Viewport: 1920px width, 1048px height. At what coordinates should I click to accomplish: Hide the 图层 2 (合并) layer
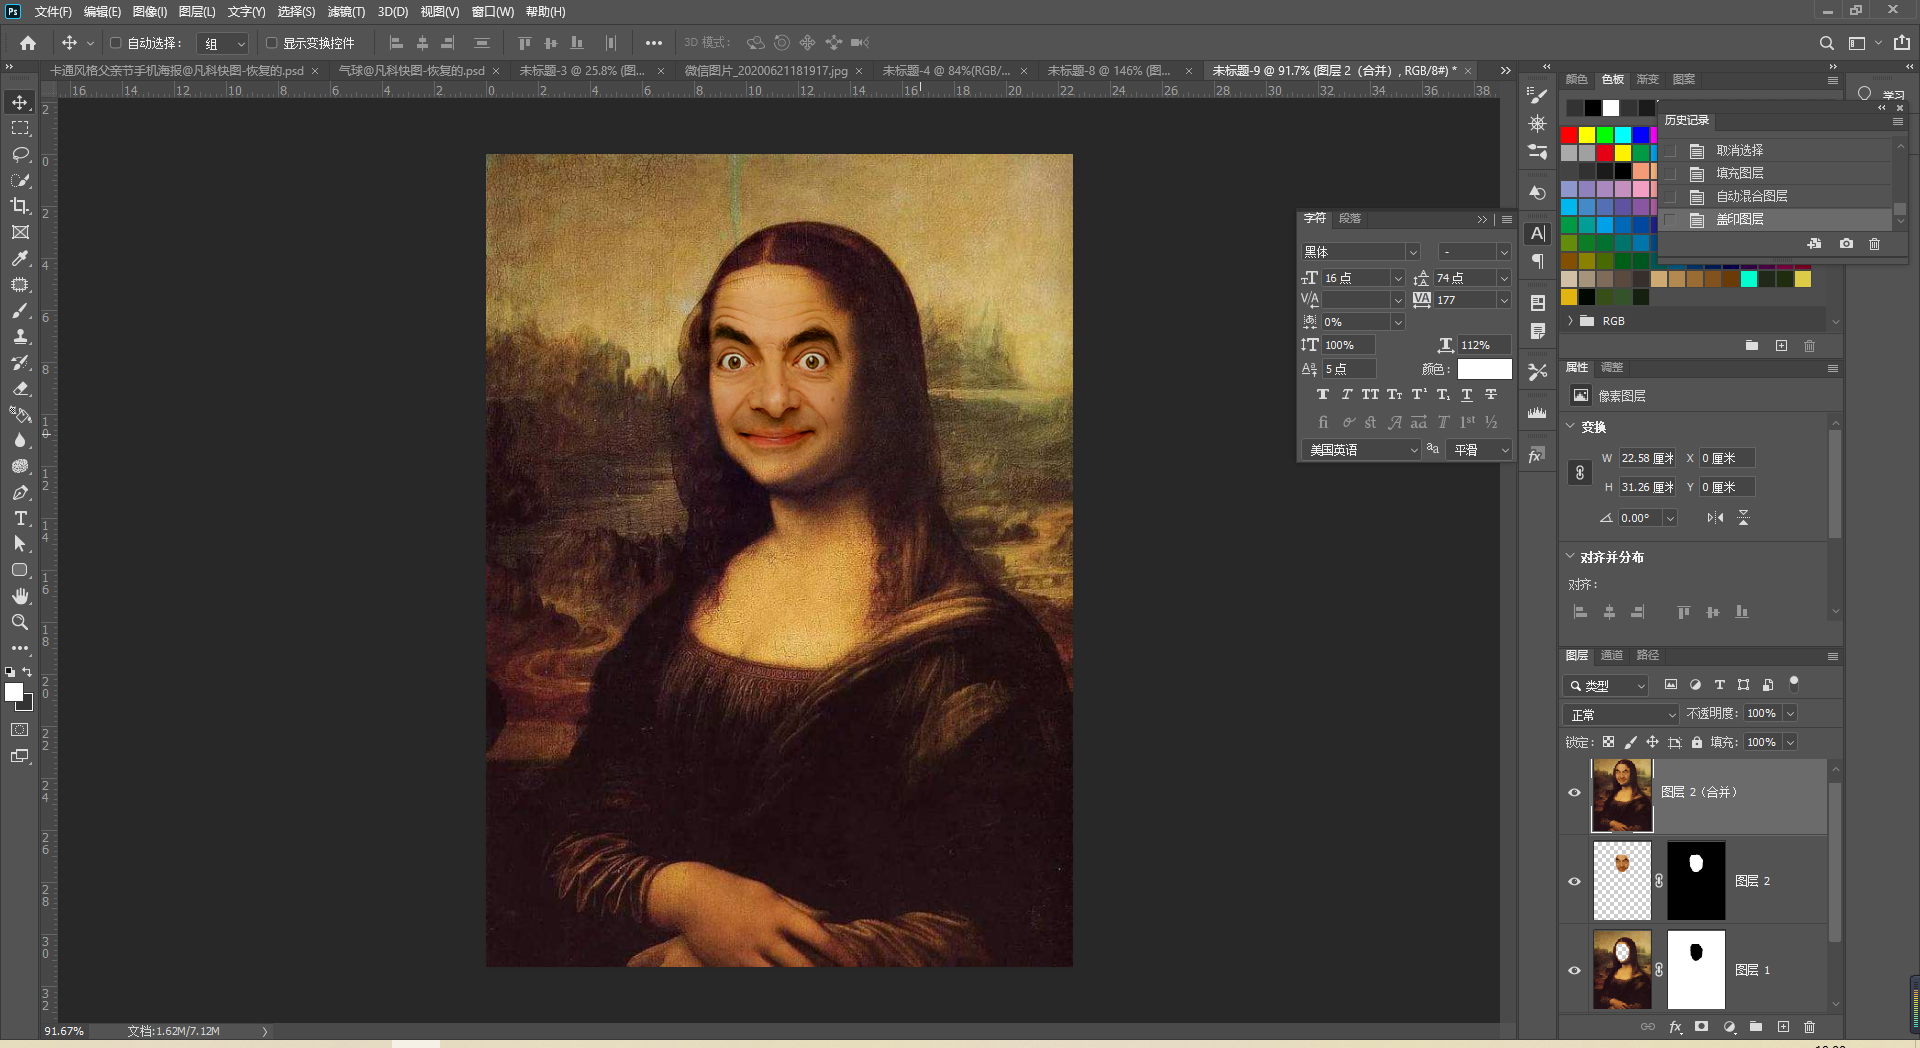pyautogui.click(x=1574, y=793)
